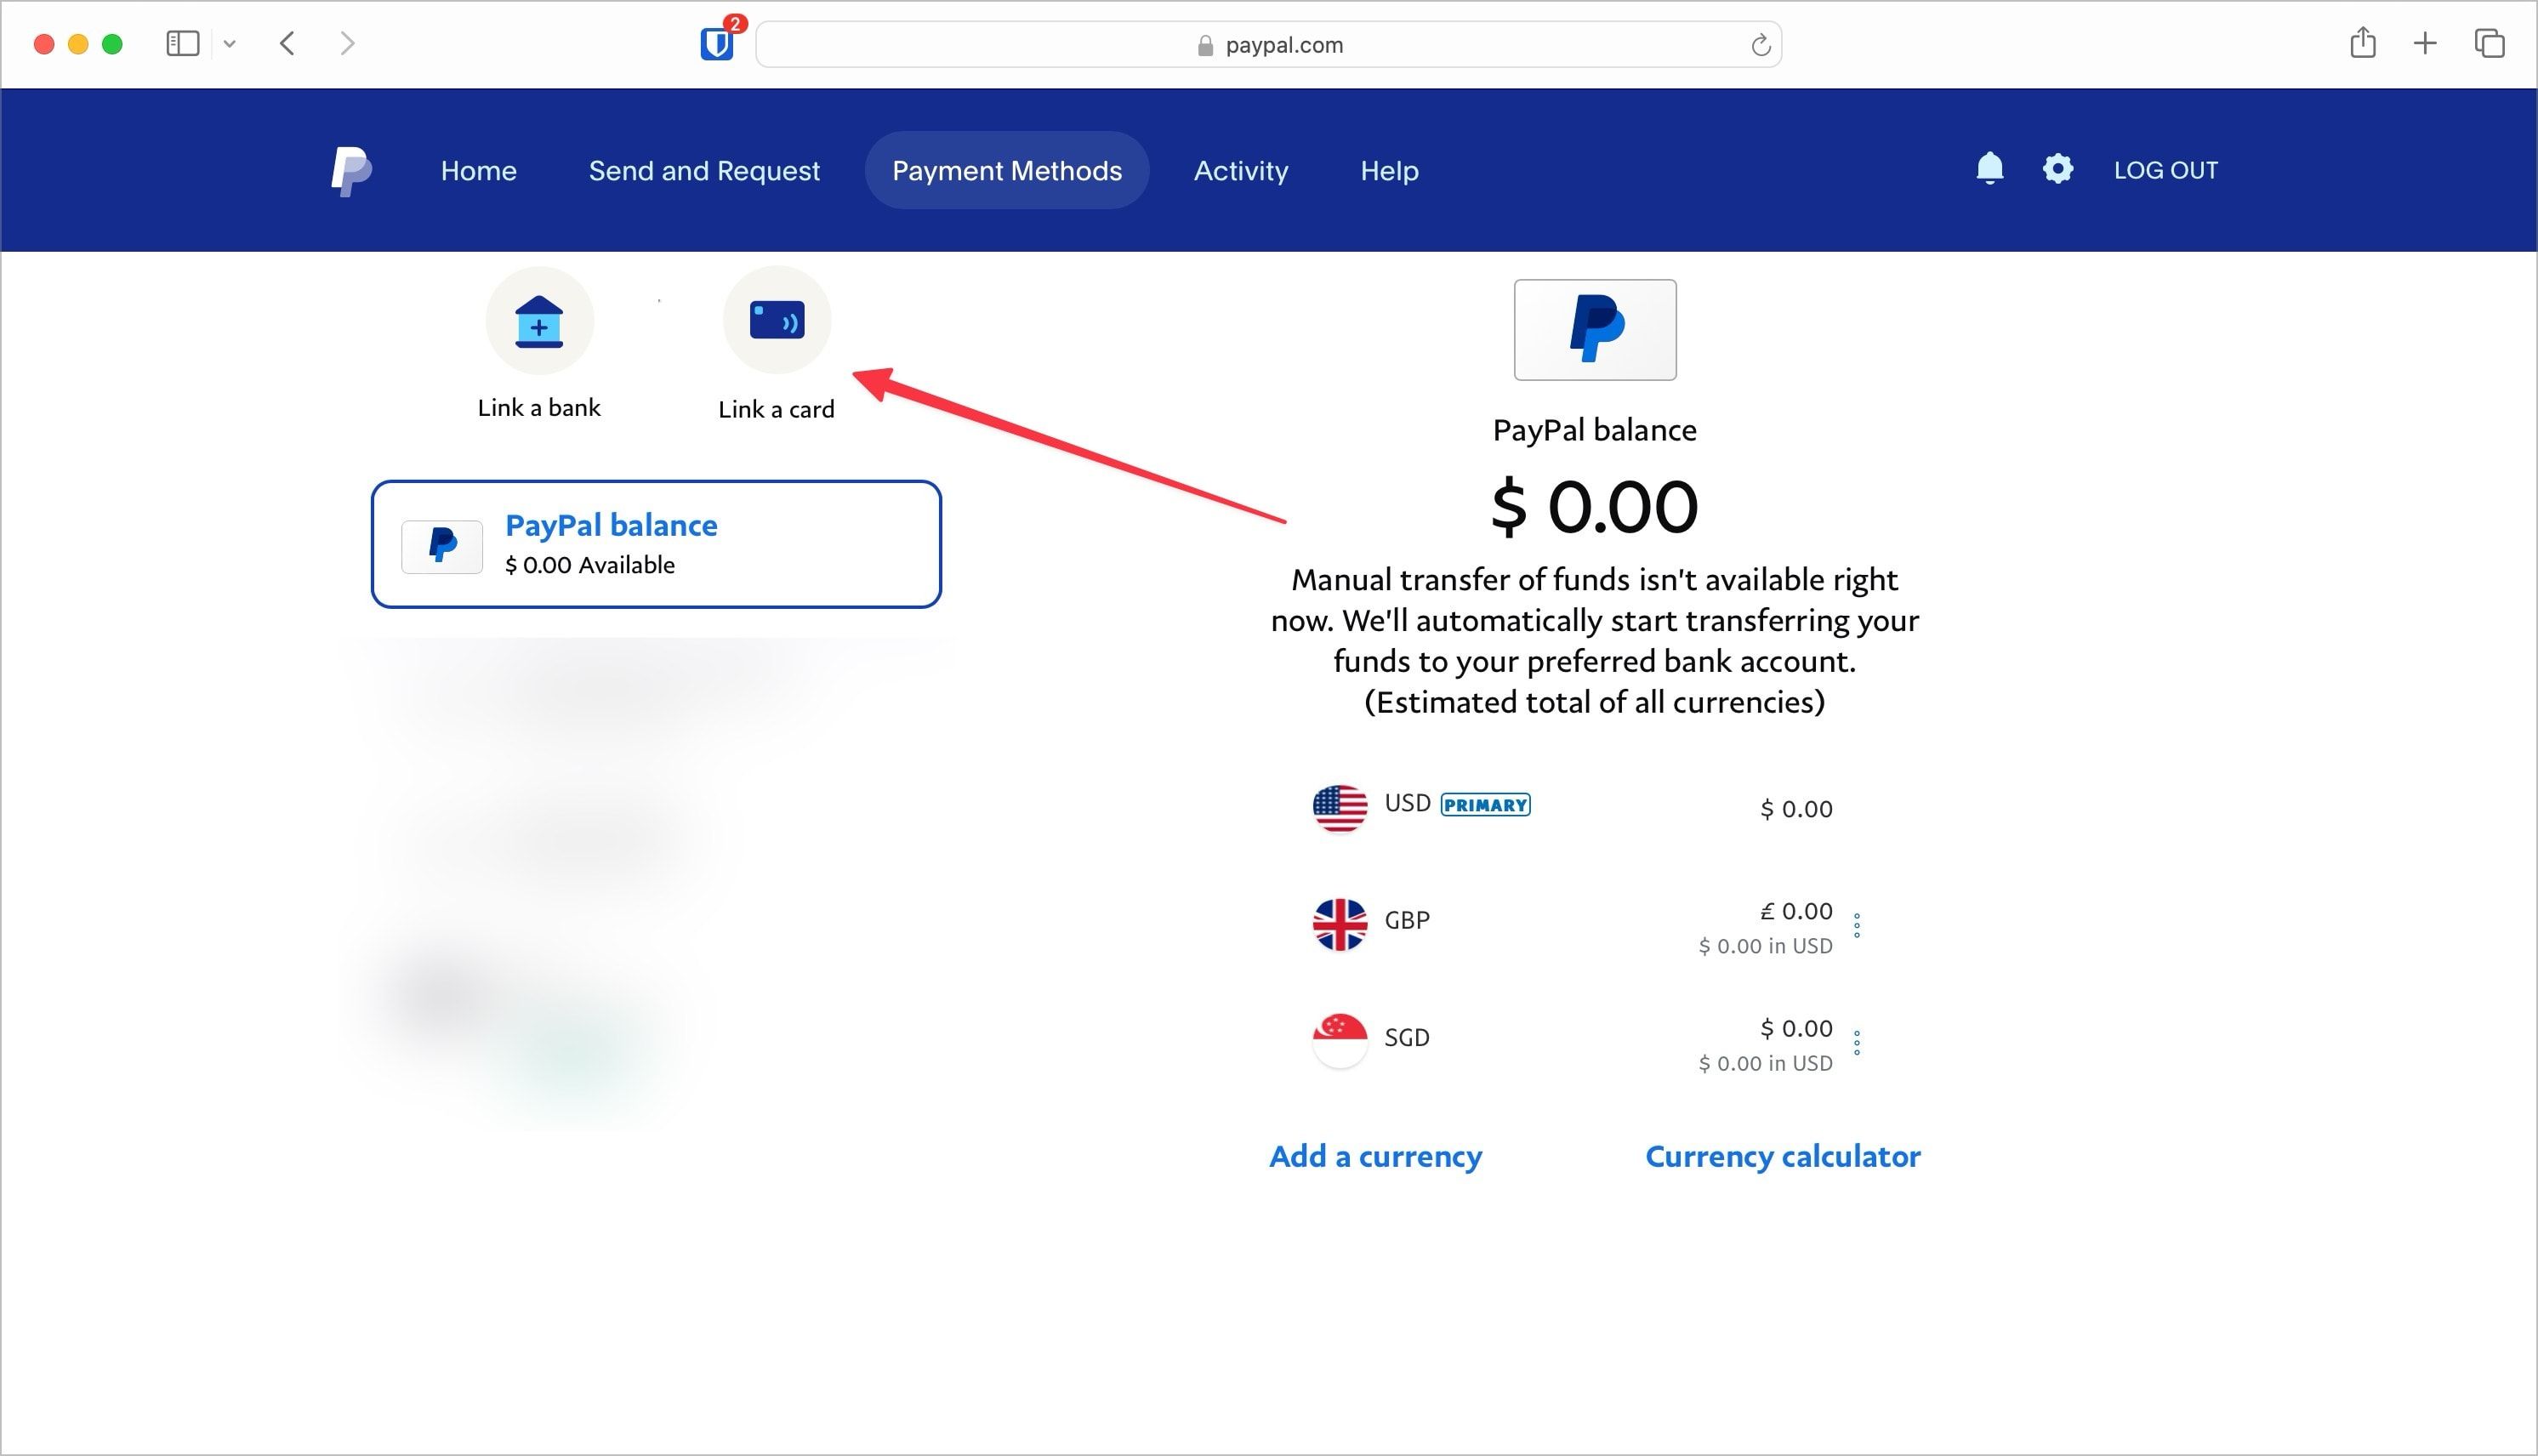Expand SGD currency options menu
This screenshot has height=1456, width=2538.
(1857, 1039)
